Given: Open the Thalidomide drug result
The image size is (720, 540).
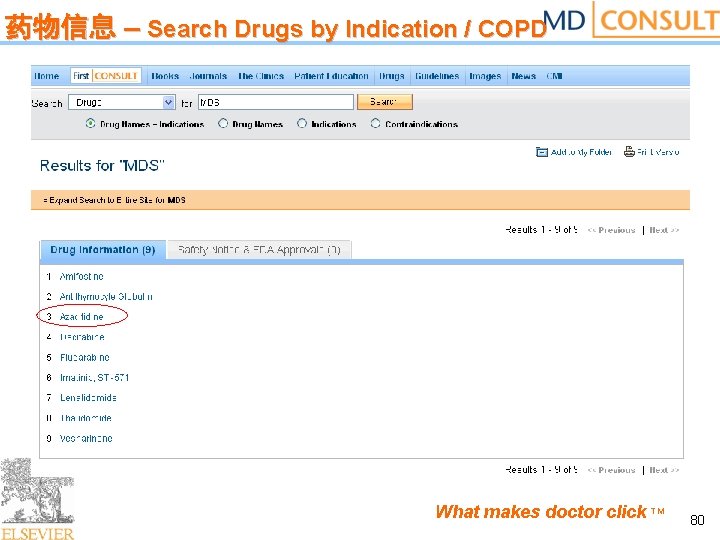Looking at the screenshot, I should coord(86,418).
